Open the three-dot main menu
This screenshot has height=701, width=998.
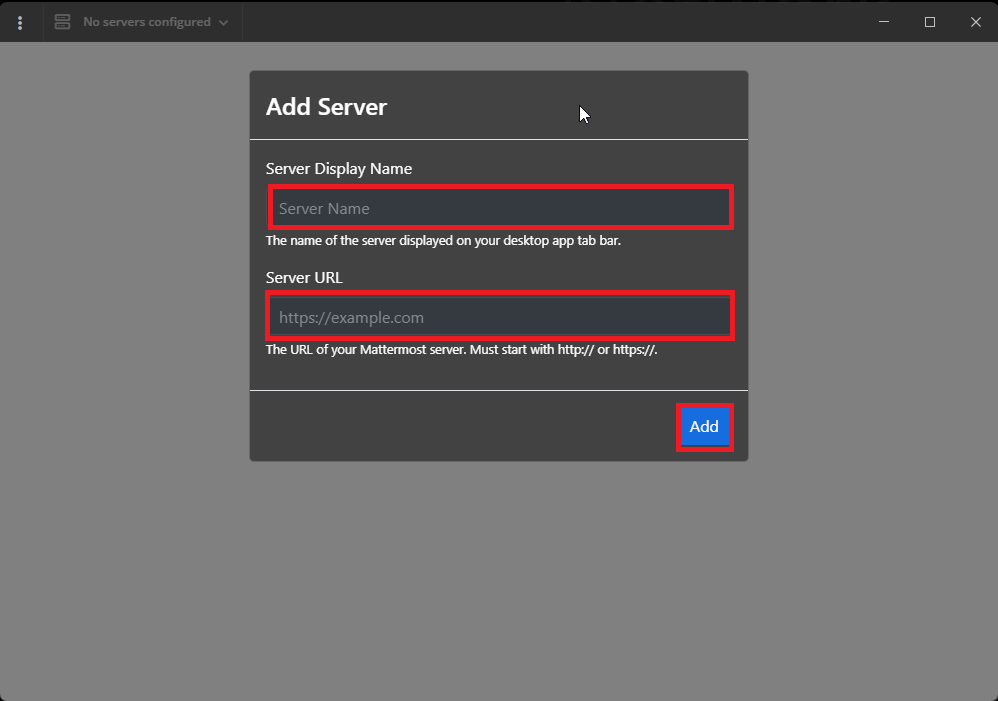click(x=20, y=22)
